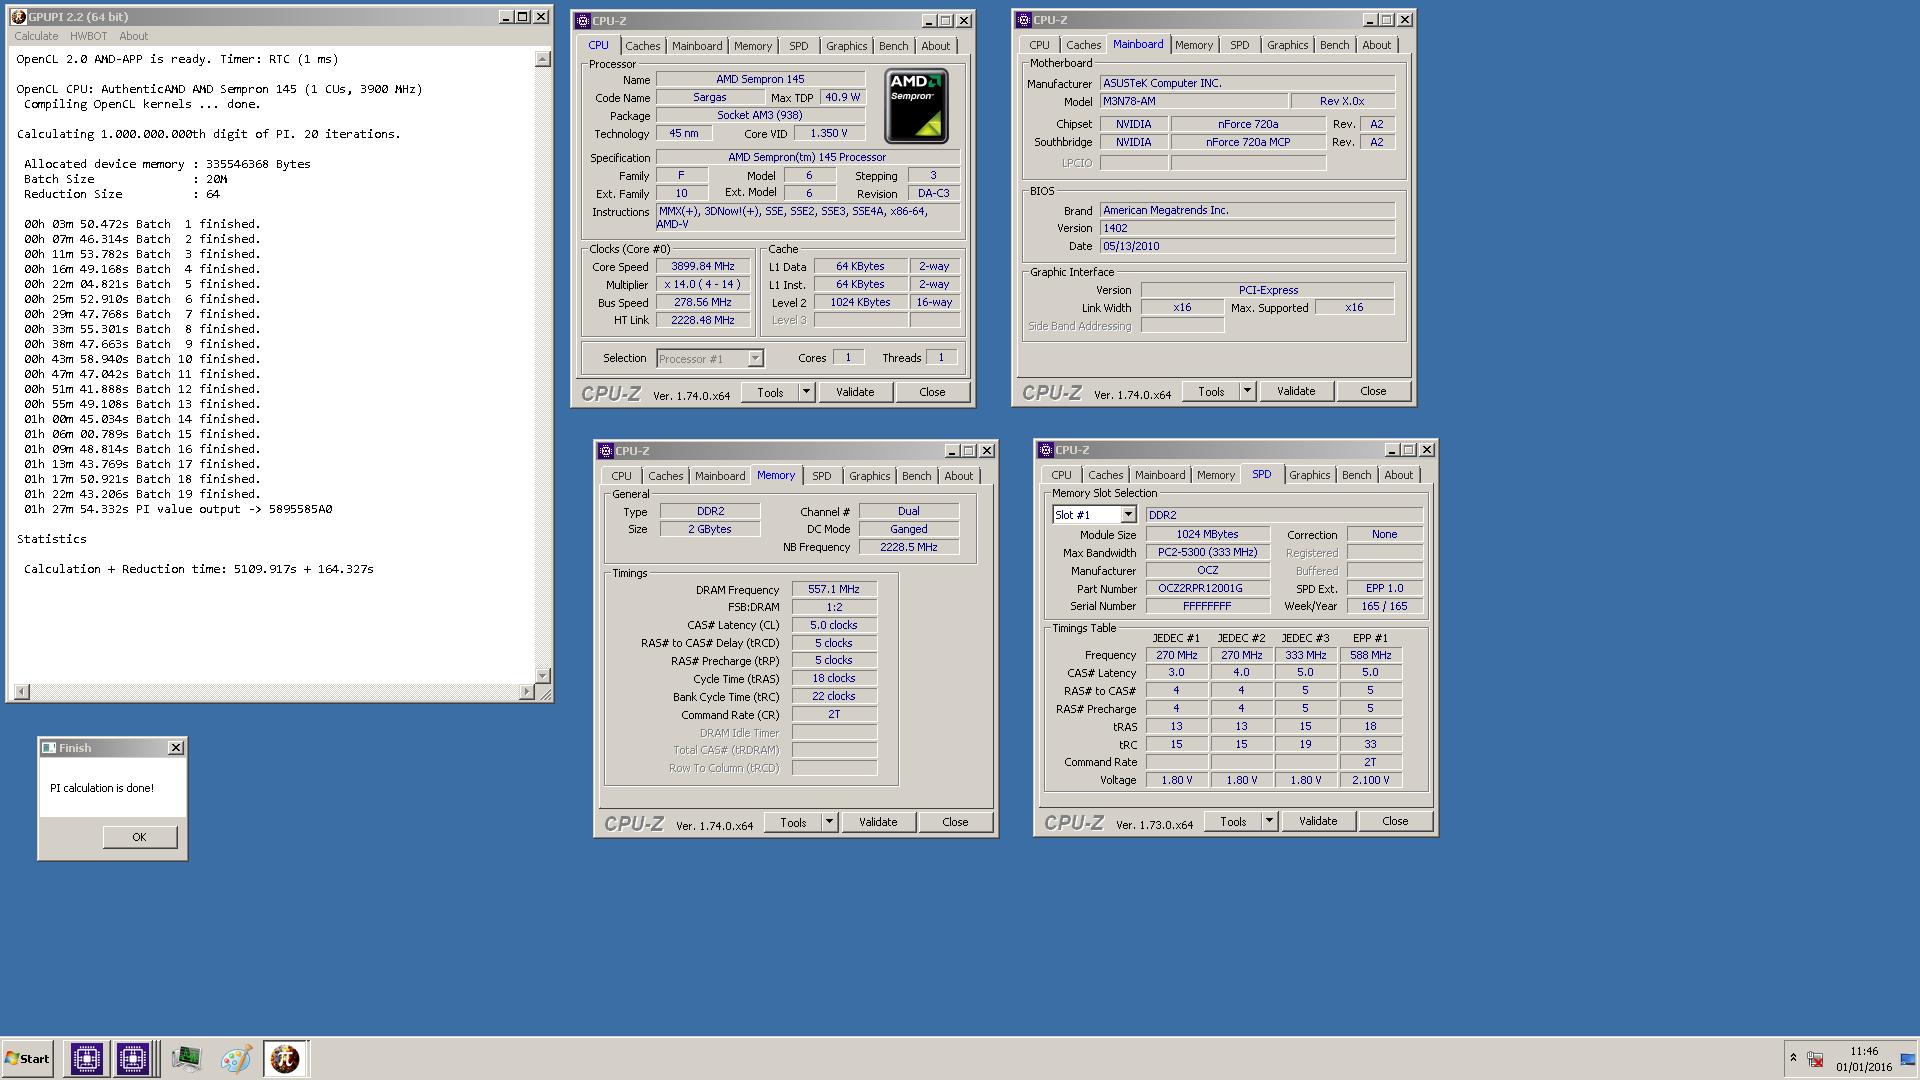Open Tools dropdown arrow in Mainboard window

point(1247,391)
